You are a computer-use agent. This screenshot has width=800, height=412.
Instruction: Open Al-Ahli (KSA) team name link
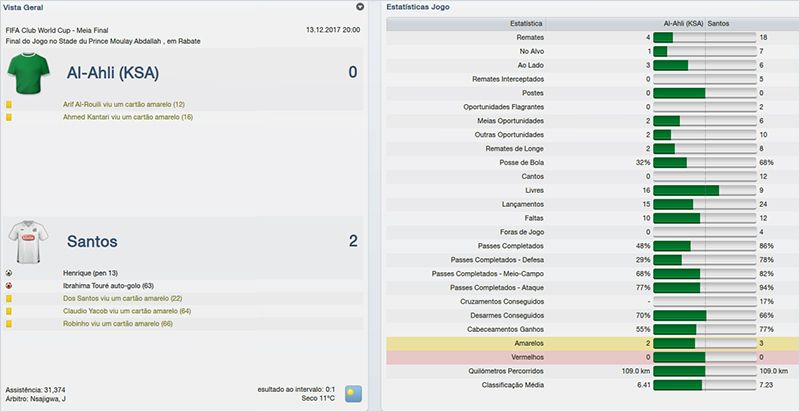pos(112,73)
